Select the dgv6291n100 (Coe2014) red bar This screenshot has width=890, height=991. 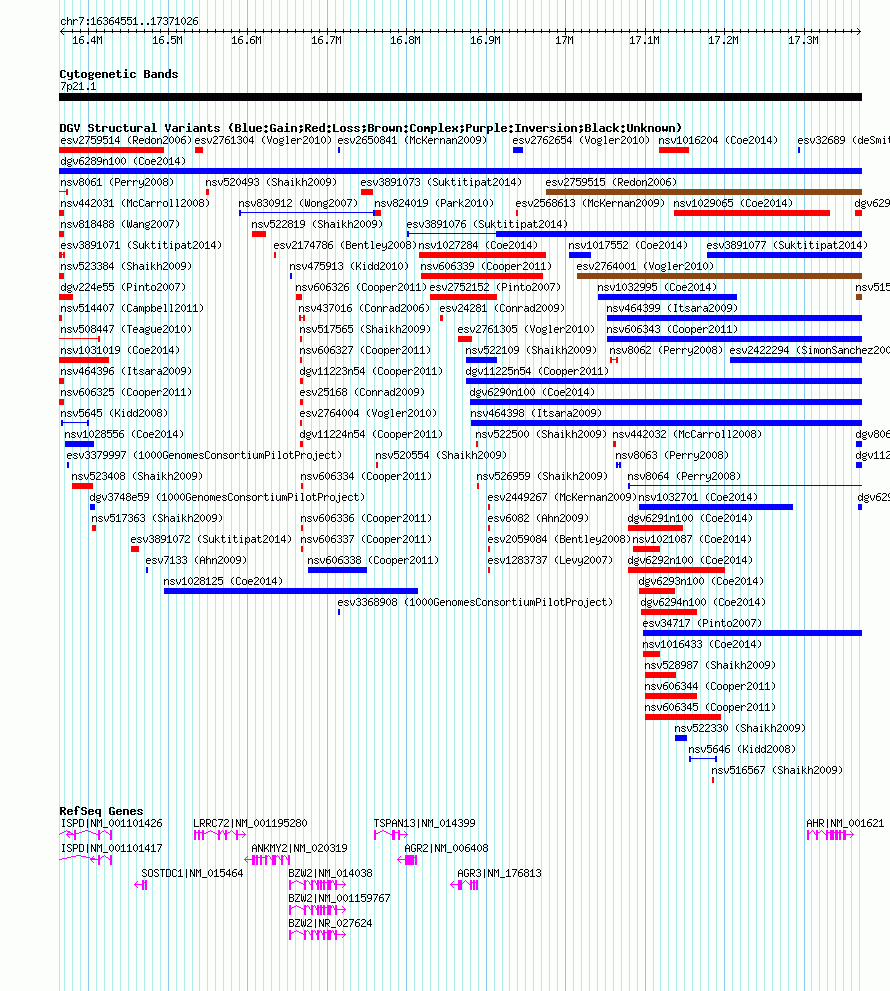coord(655,528)
